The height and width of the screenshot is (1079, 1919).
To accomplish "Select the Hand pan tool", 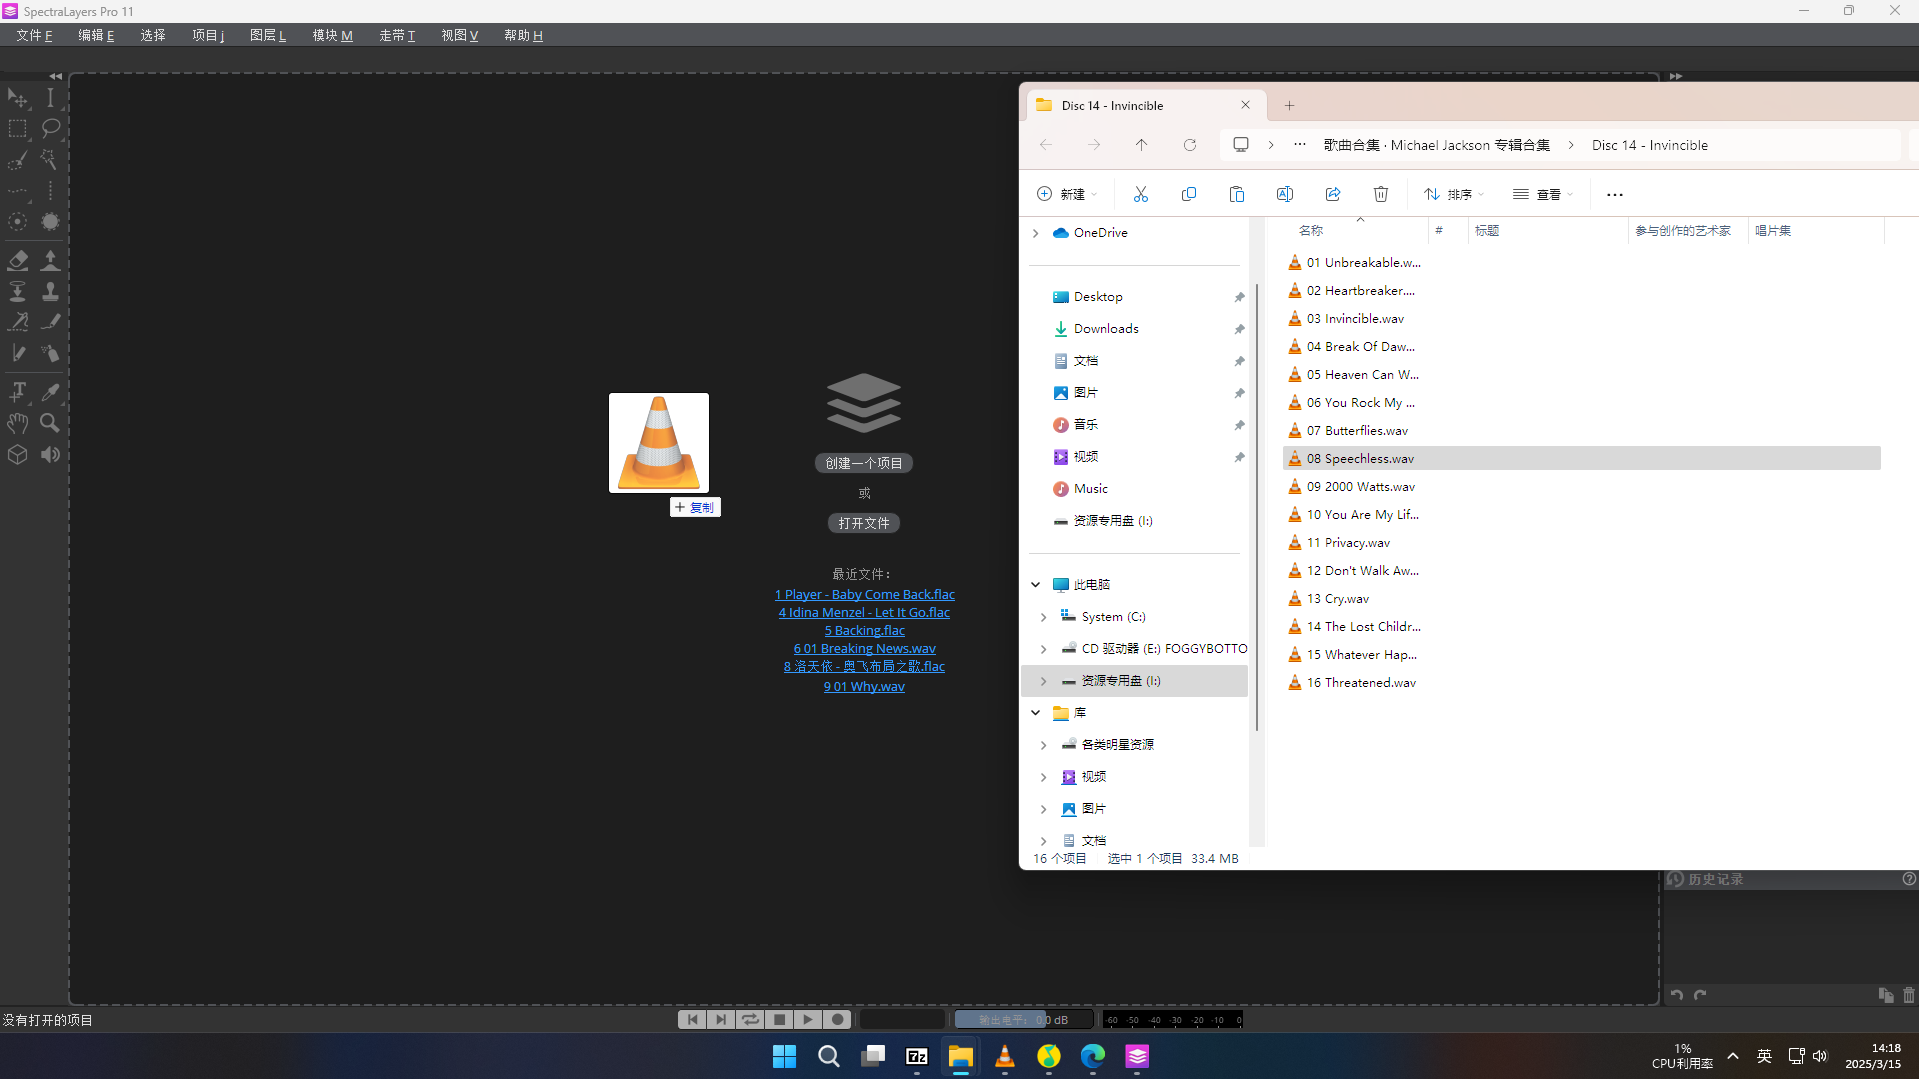I will pyautogui.click(x=18, y=423).
